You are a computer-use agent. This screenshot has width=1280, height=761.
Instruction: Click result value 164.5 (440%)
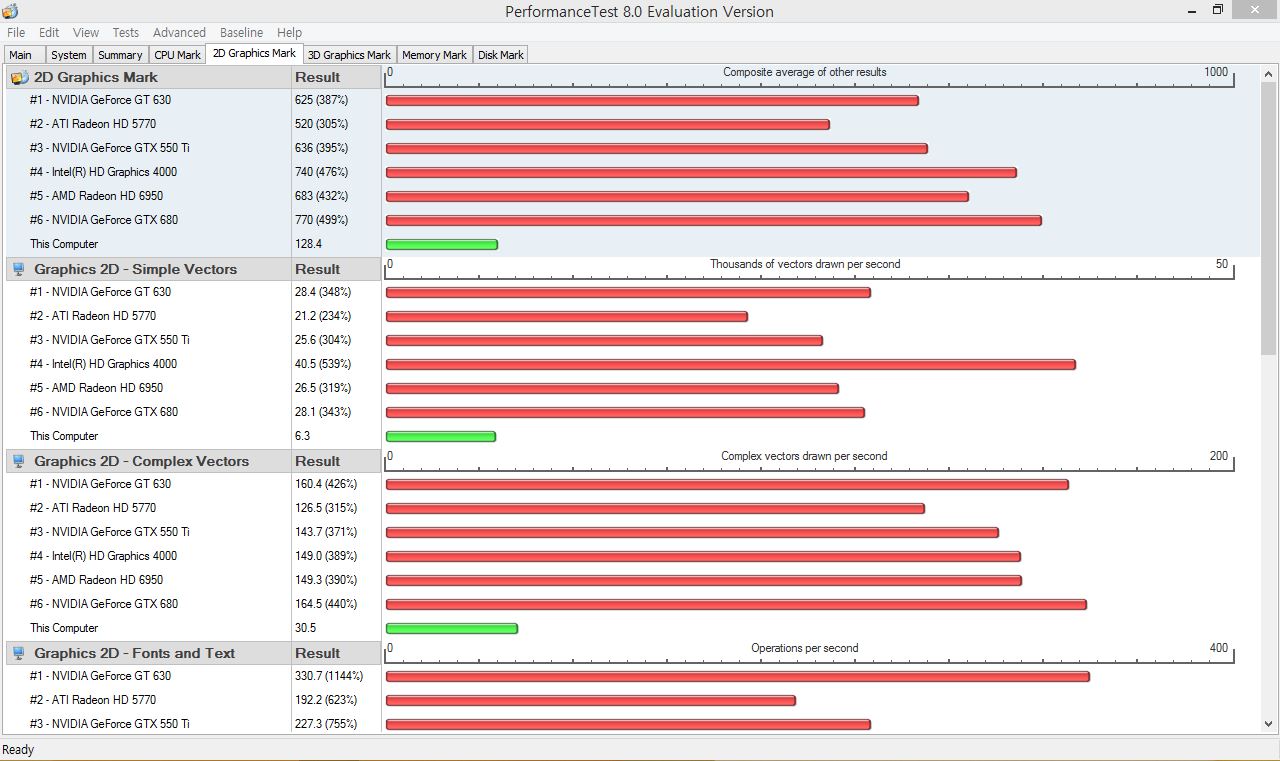(326, 604)
